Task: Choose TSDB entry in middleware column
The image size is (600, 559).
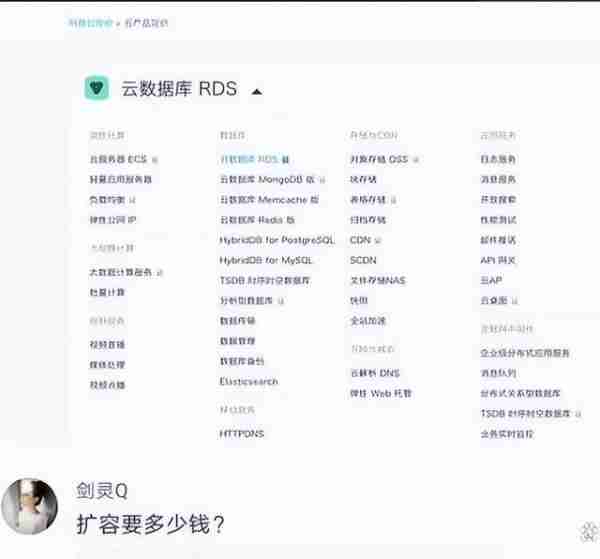Action: pyautogui.click(x=526, y=414)
